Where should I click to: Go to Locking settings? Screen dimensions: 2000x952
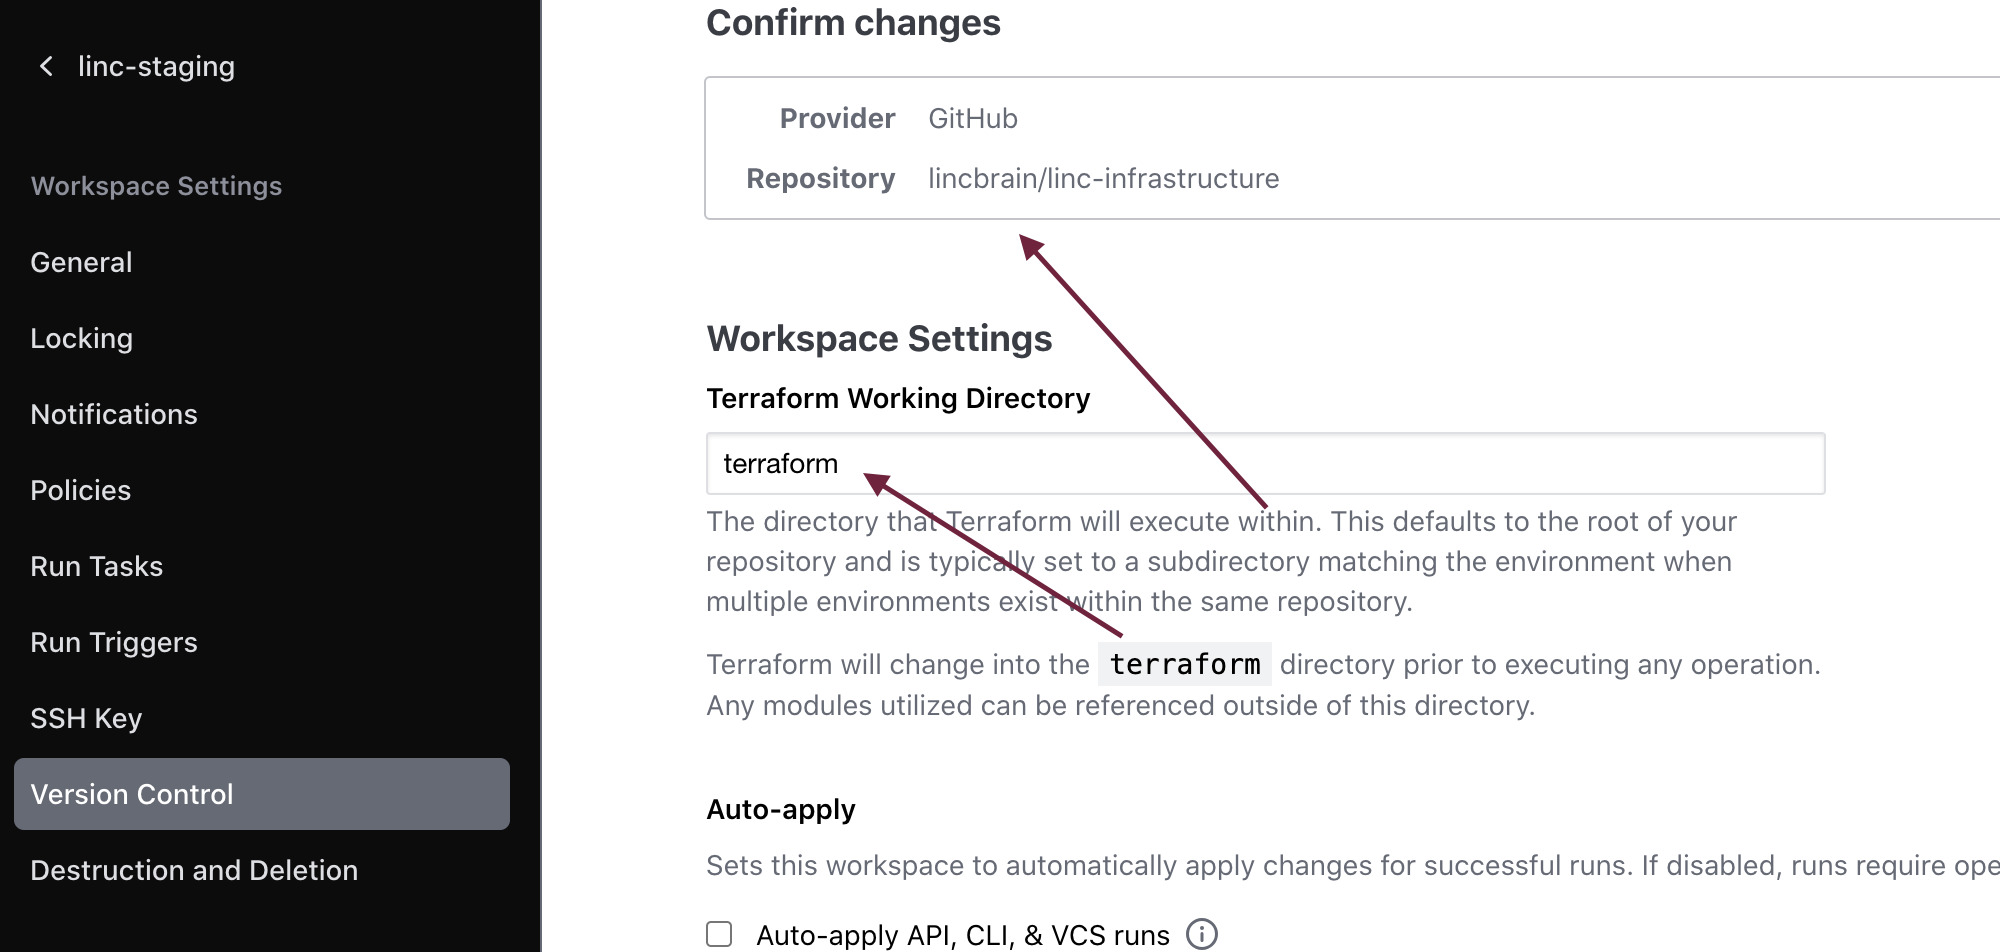click(81, 338)
